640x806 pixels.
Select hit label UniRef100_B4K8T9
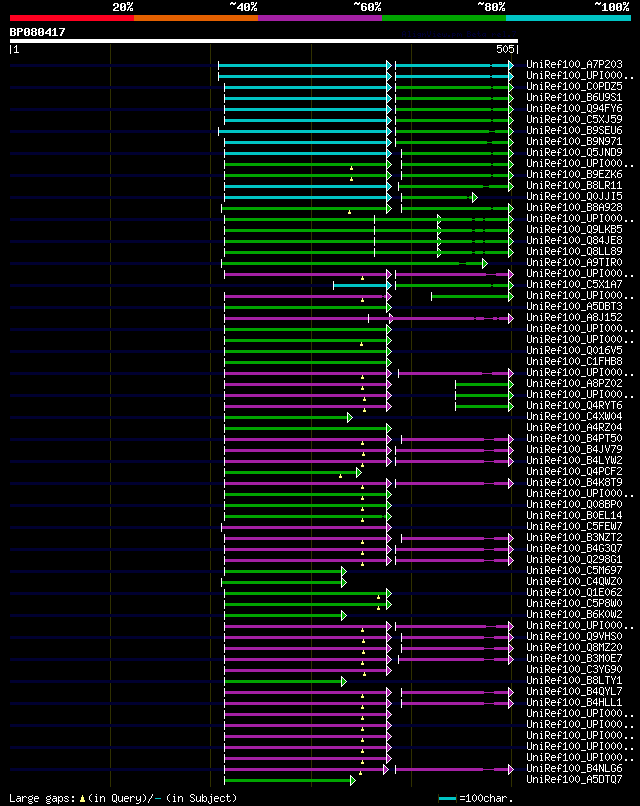click(574, 482)
